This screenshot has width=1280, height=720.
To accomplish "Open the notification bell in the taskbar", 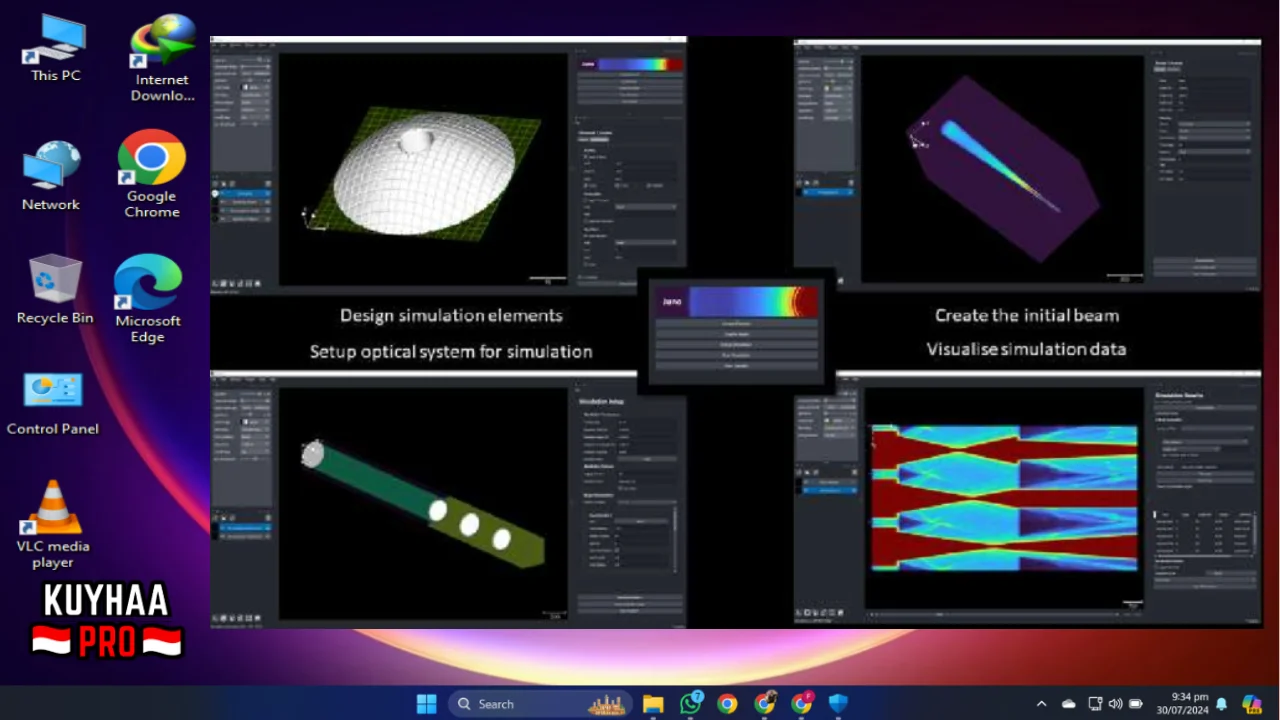I will pyautogui.click(x=1221, y=704).
